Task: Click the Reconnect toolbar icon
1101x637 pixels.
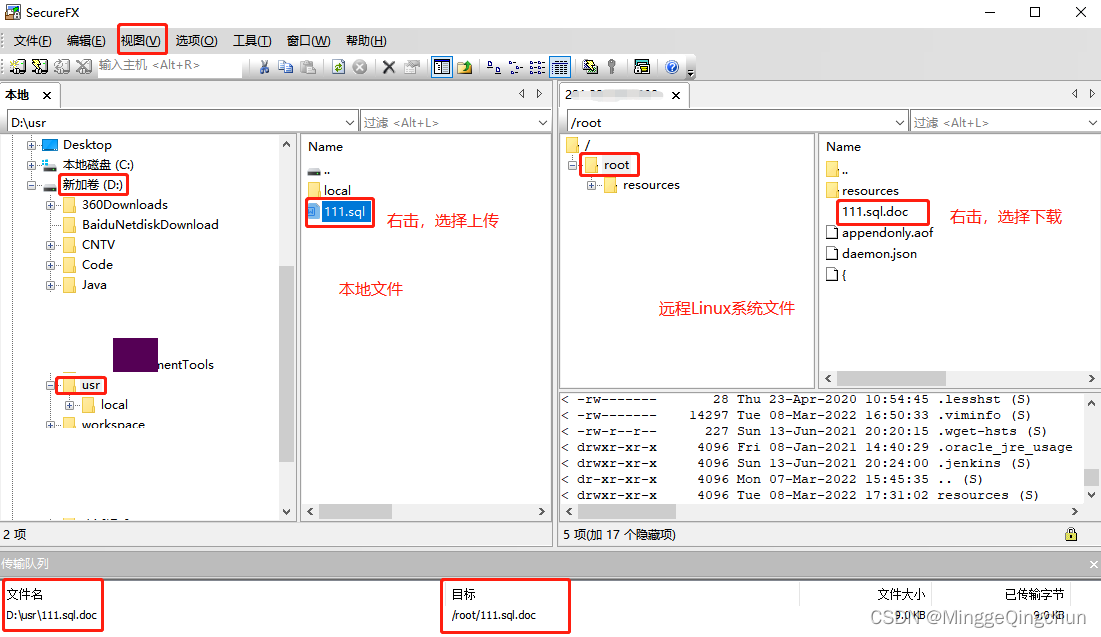Action: tap(62, 67)
